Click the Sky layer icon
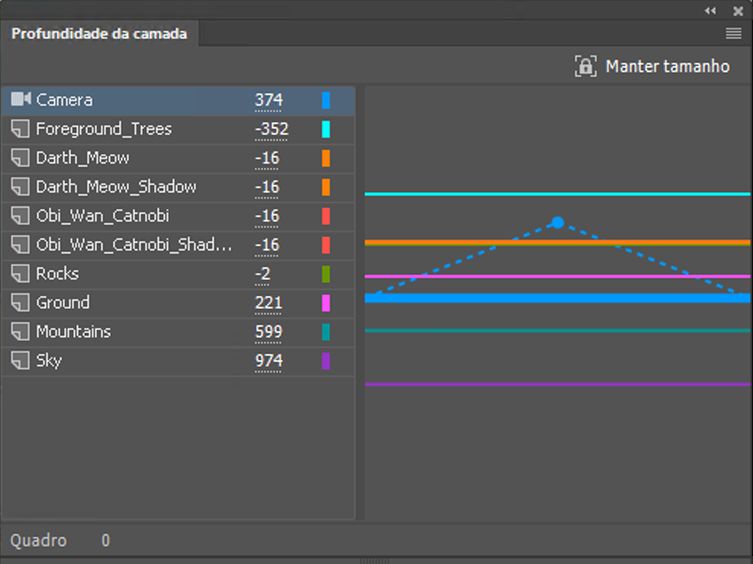The width and height of the screenshot is (753, 564). [20, 361]
